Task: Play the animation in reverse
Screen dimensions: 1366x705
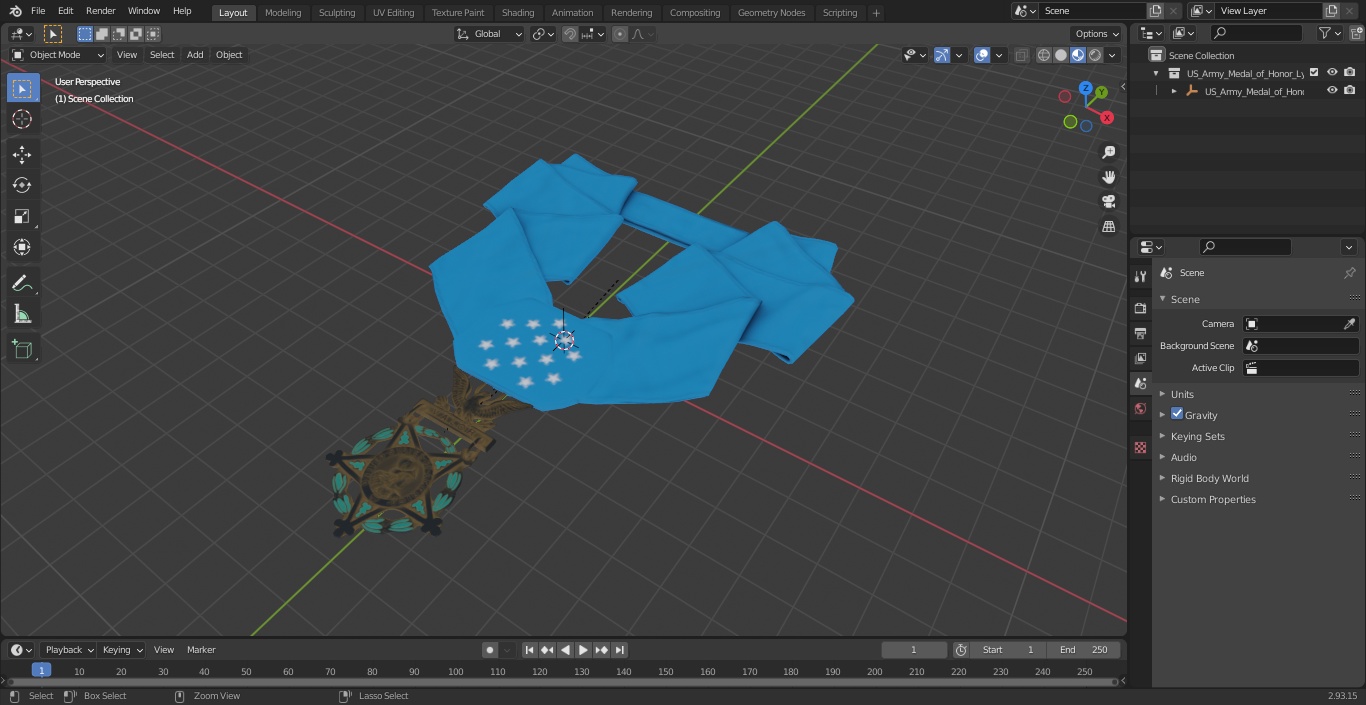Action: point(566,650)
